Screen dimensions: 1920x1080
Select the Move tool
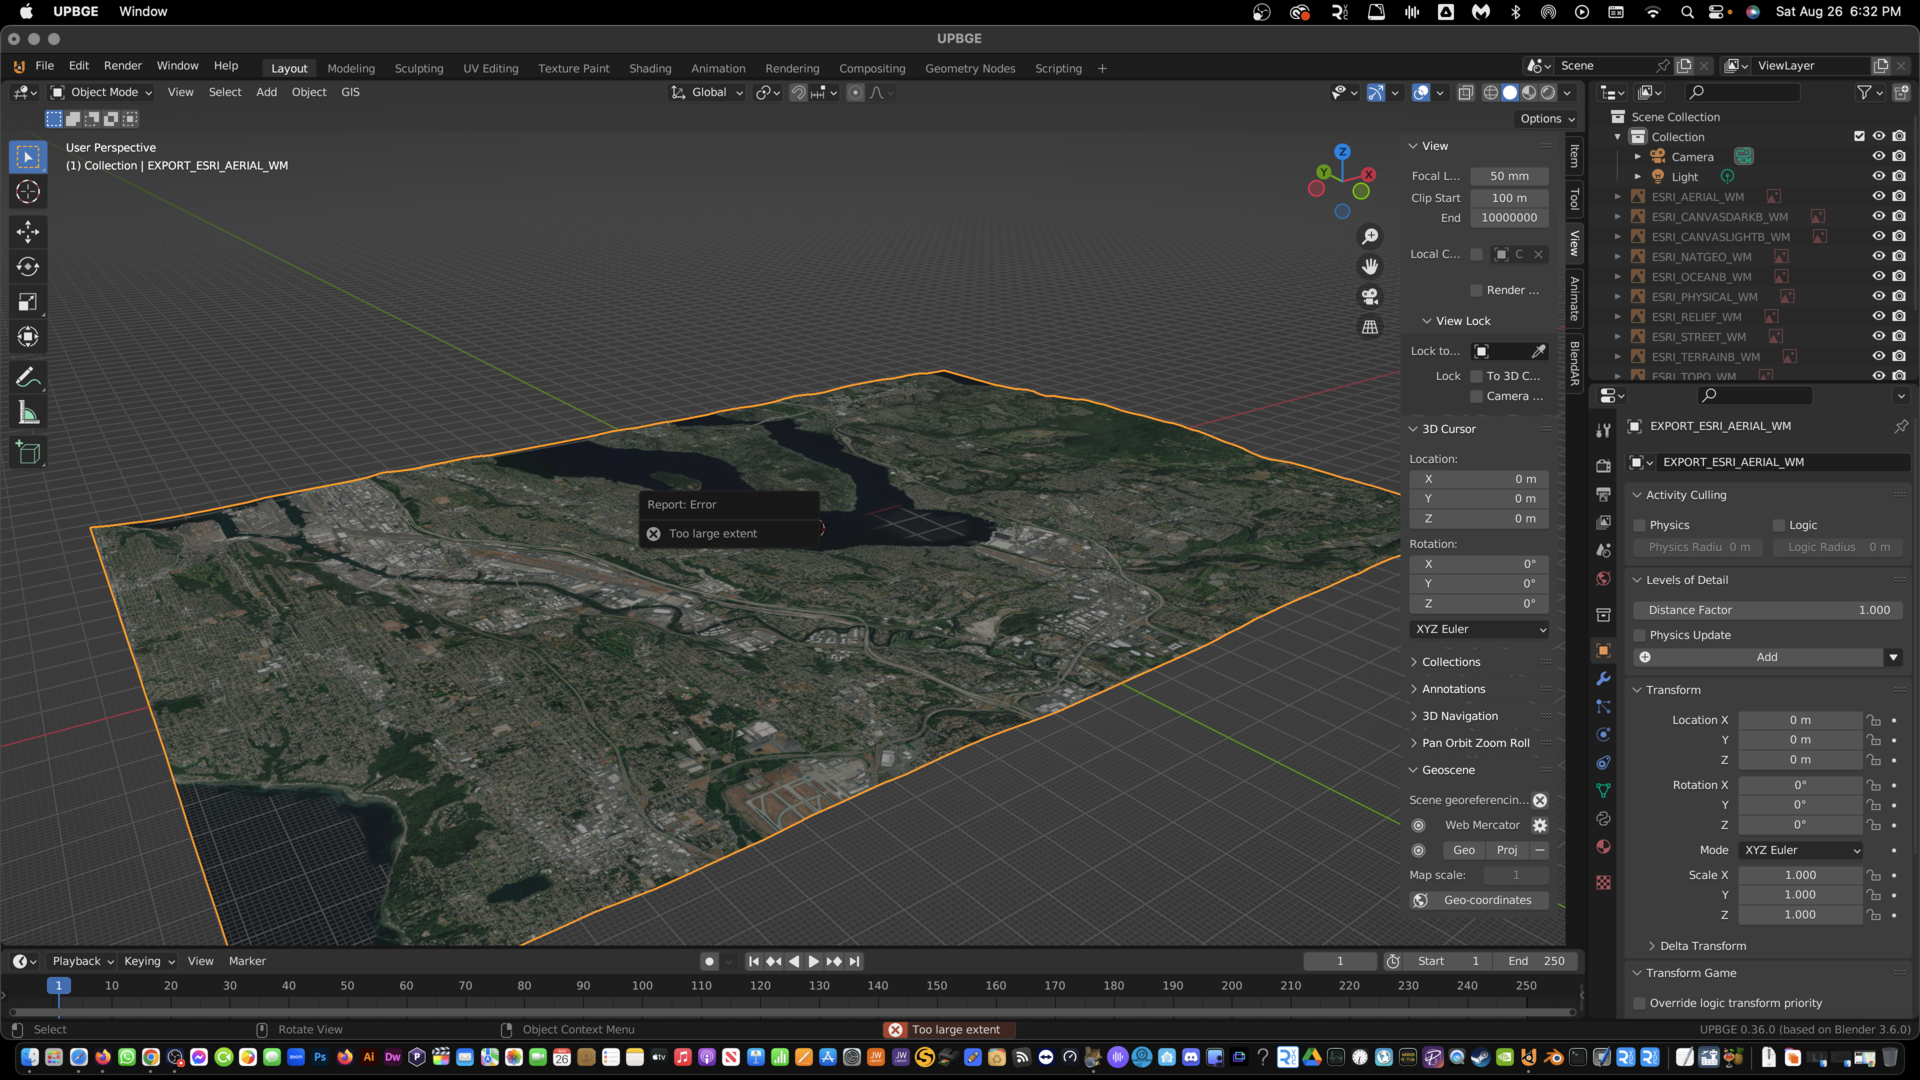click(x=28, y=232)
